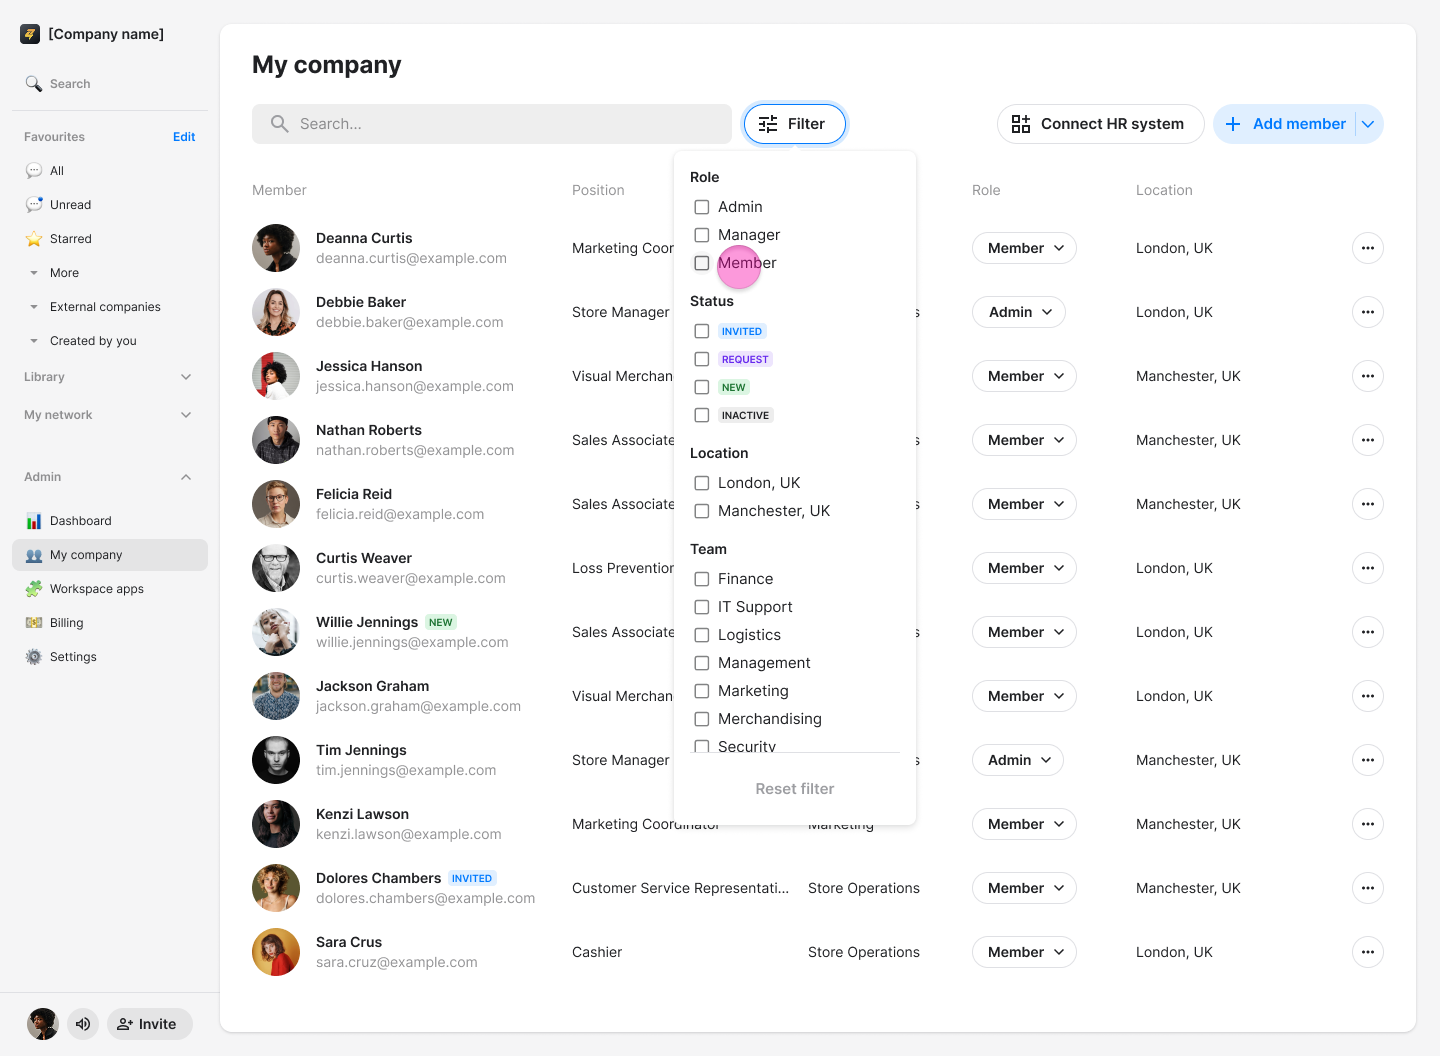Select the IT Support team checkbox

[x=702, y=607]
